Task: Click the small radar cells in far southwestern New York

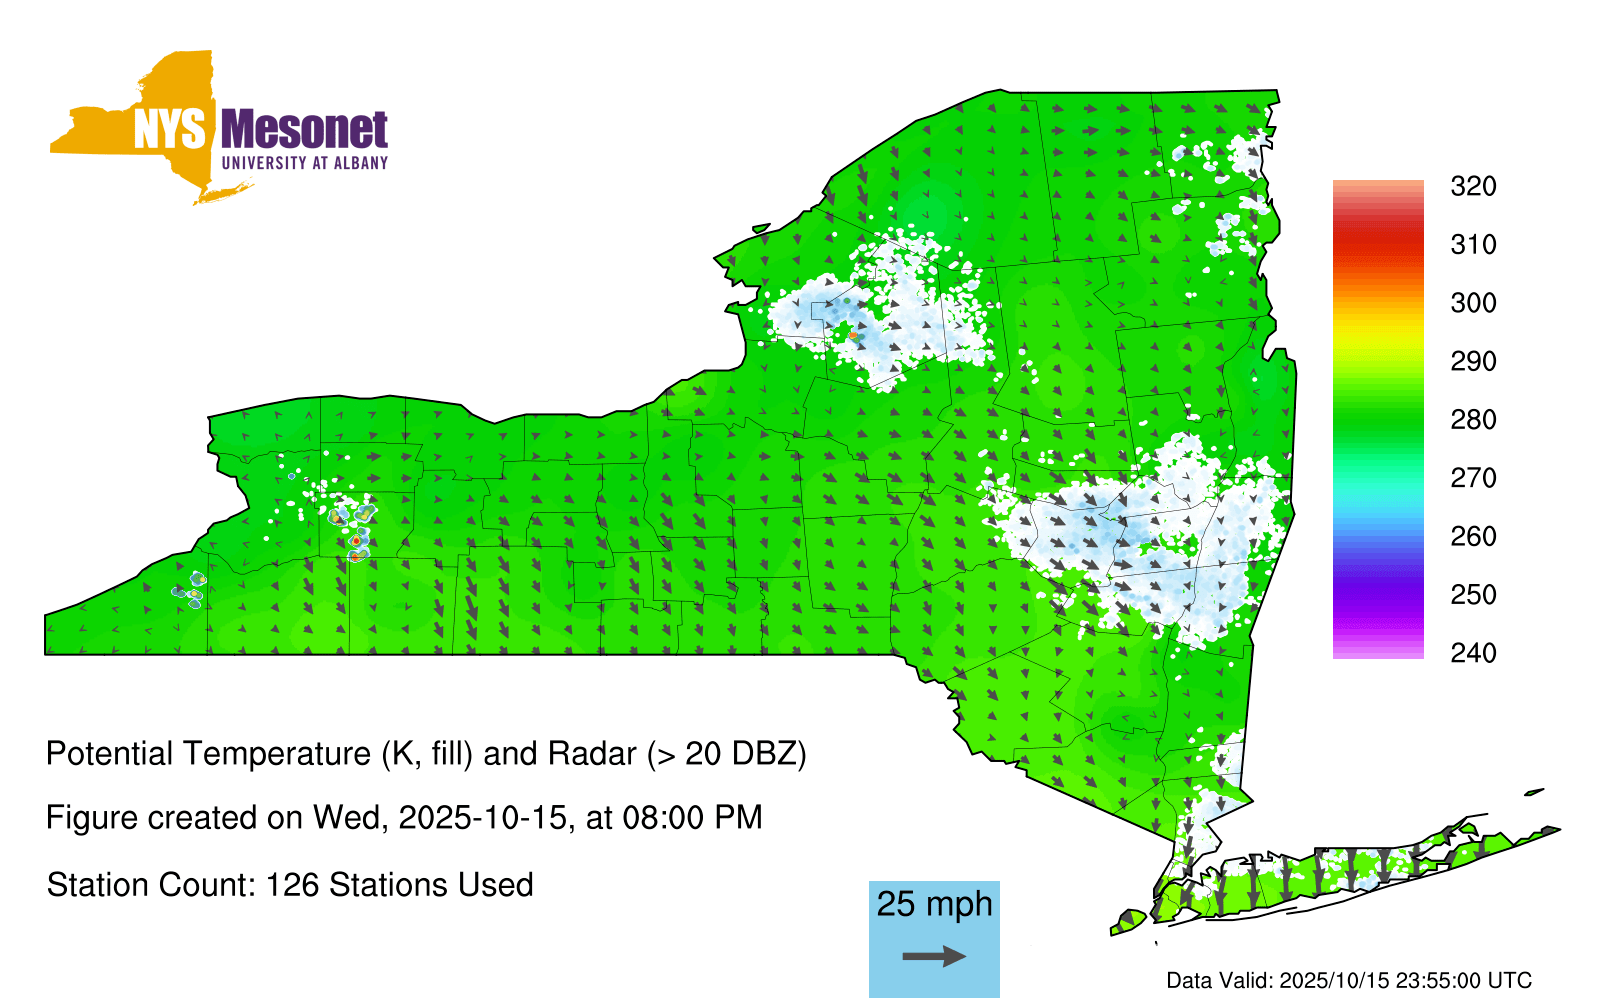Action: [189, 590]
